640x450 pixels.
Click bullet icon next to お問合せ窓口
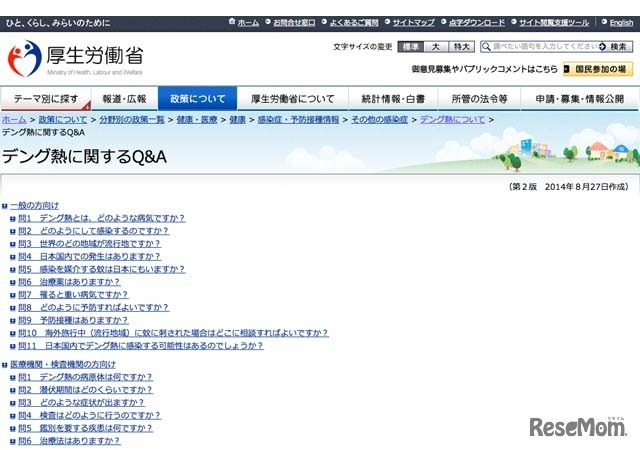click(x=268, y=22)
